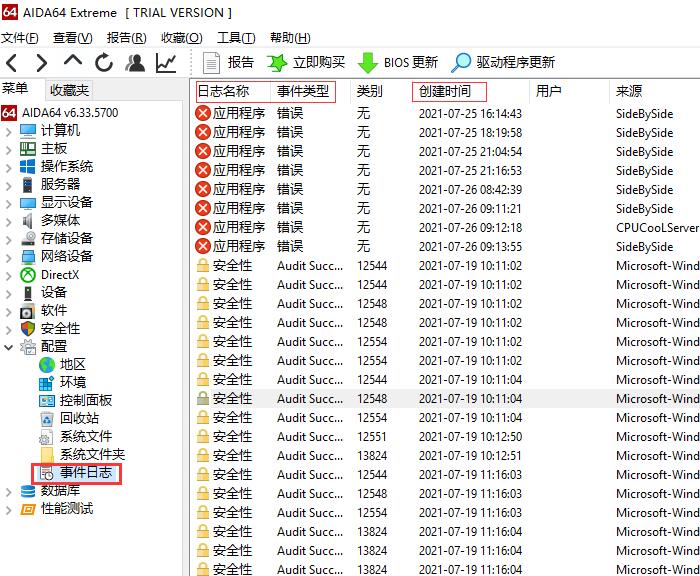Click the 驱动程序更新 driver update button
Viewport: 700px width, 576px height.
point(503,63)
